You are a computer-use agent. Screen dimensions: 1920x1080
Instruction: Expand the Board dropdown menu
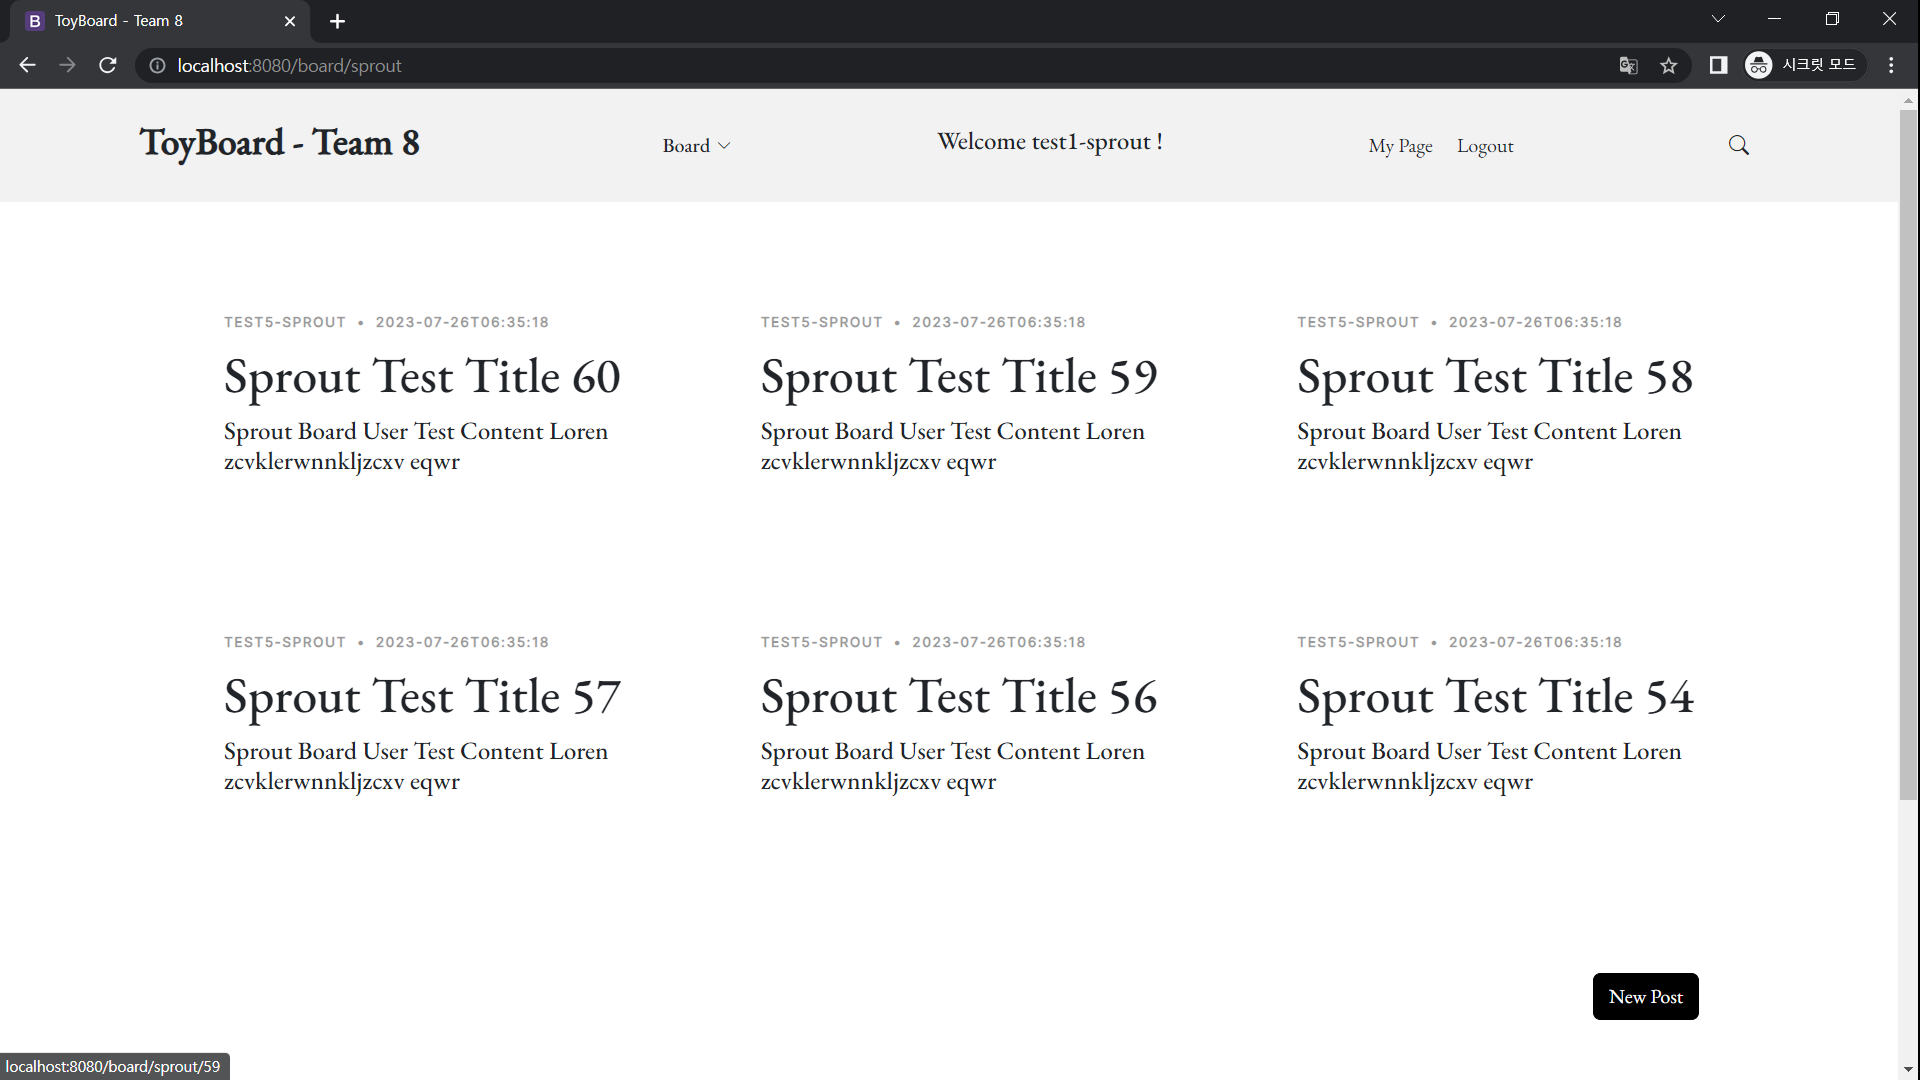point(696,146)
